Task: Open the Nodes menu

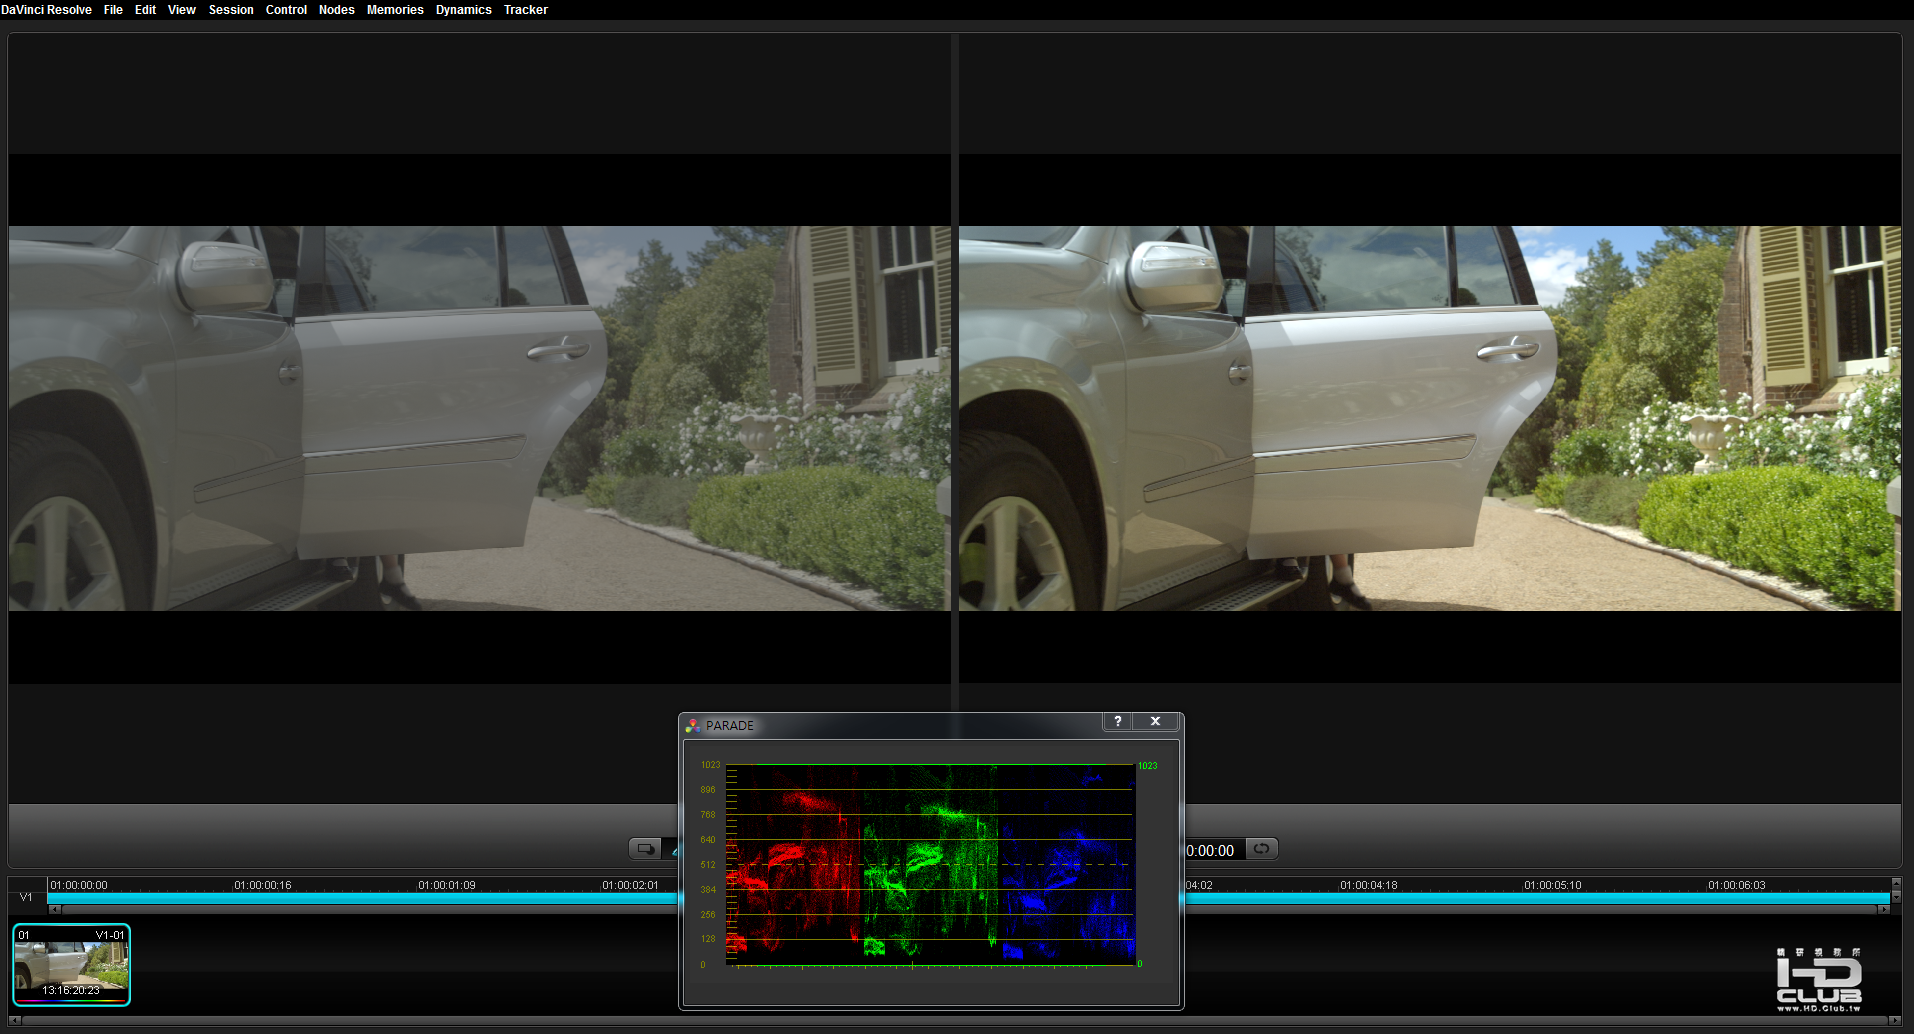Action: tap(336, 10)
